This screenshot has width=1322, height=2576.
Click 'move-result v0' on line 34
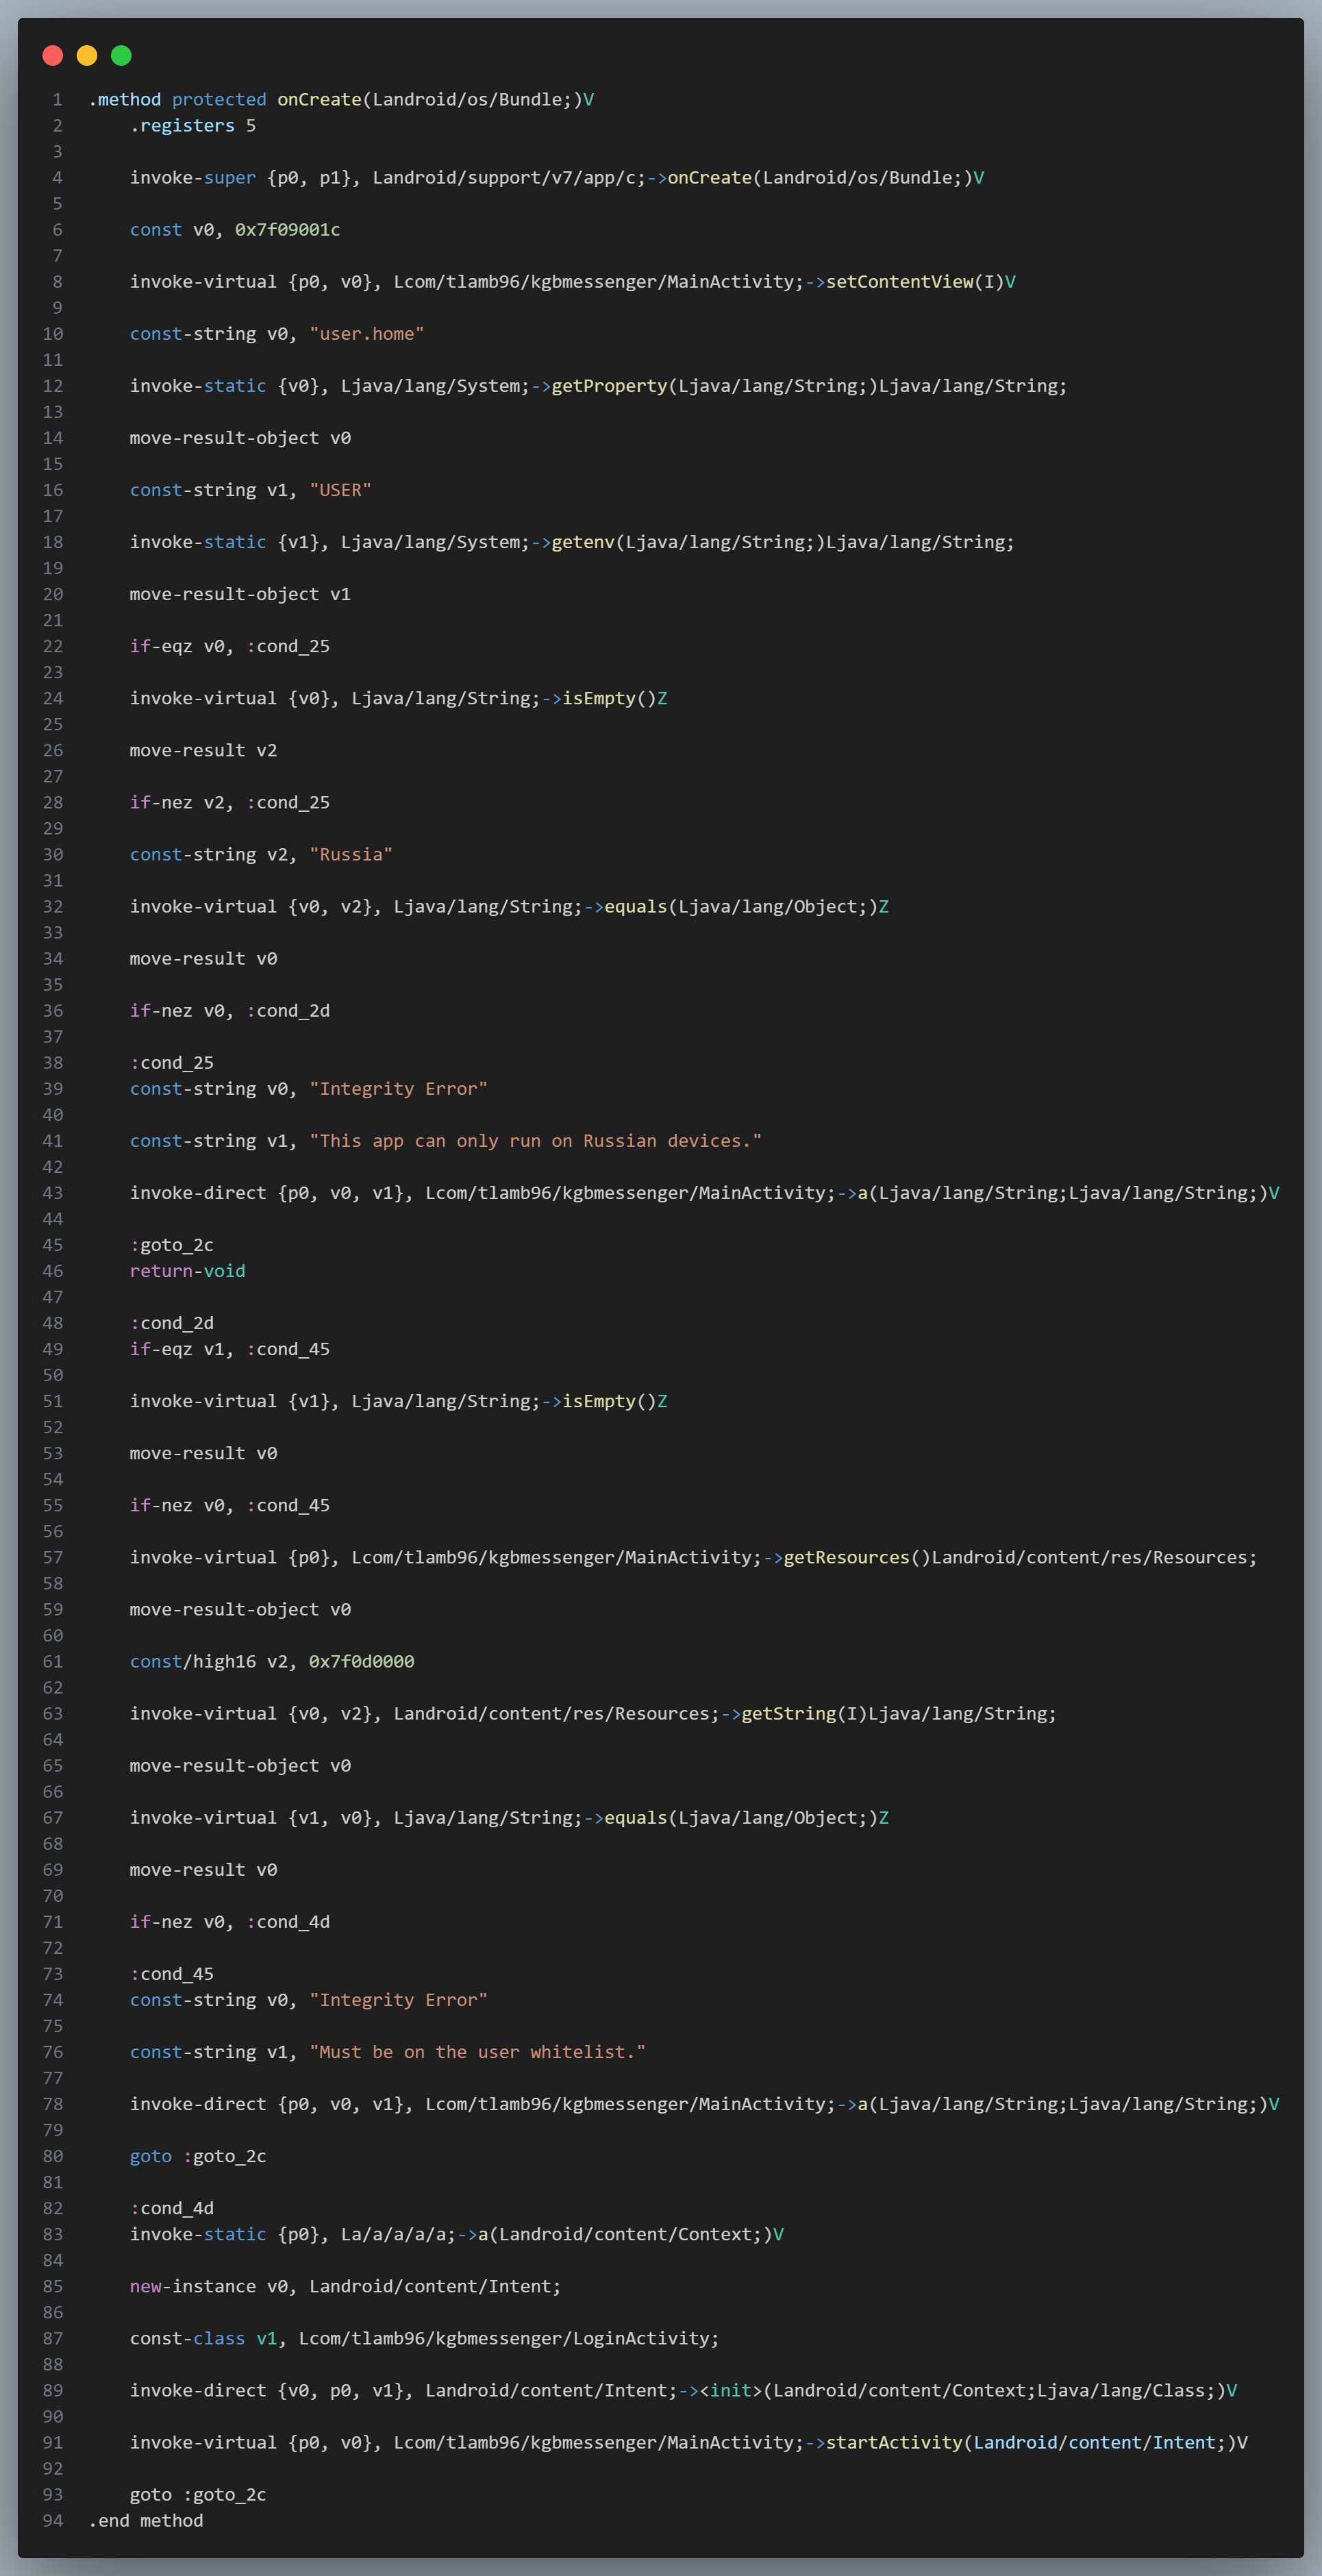pyautogui.click(x=204, y=958)
